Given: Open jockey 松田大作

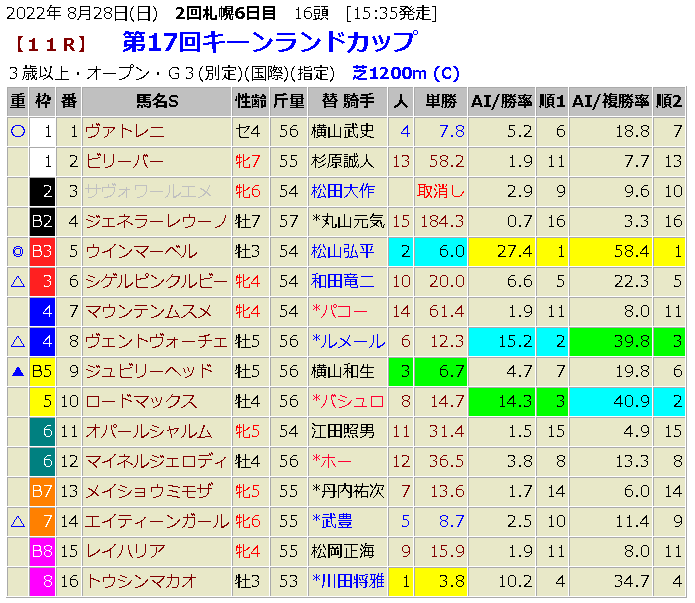Looking at the screenshot, I should [343, 192].
